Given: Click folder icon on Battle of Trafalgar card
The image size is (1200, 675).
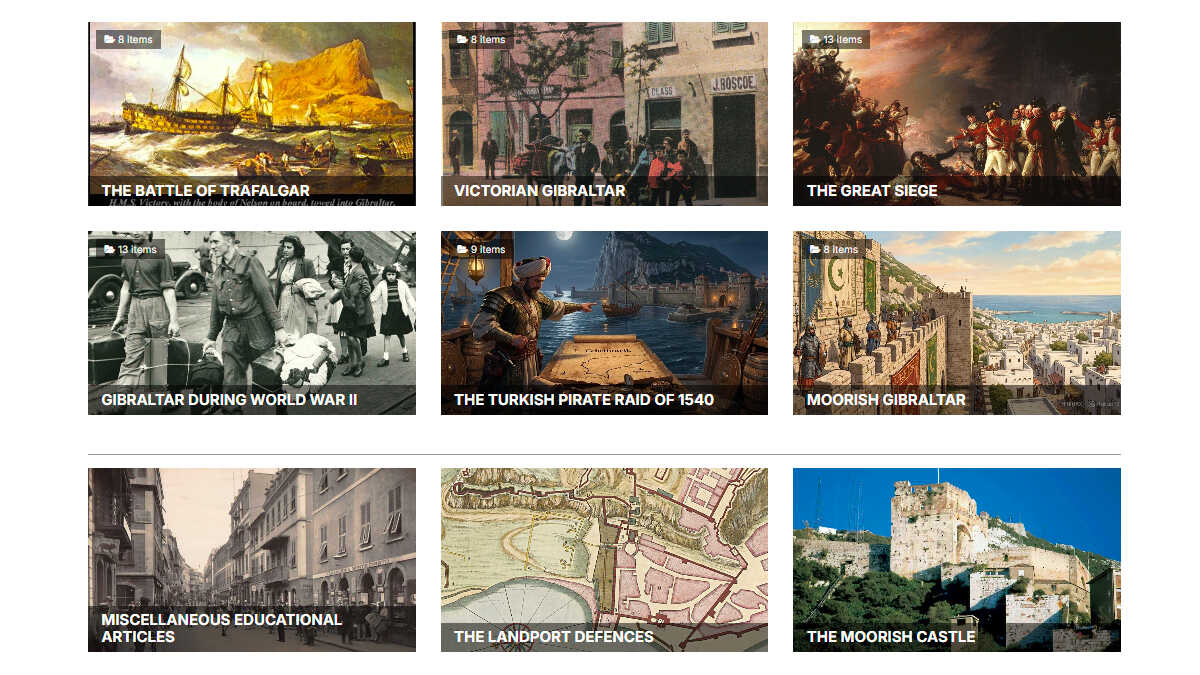Looking at the screenshot, I should pyautogui.click(x=109, y=40).
